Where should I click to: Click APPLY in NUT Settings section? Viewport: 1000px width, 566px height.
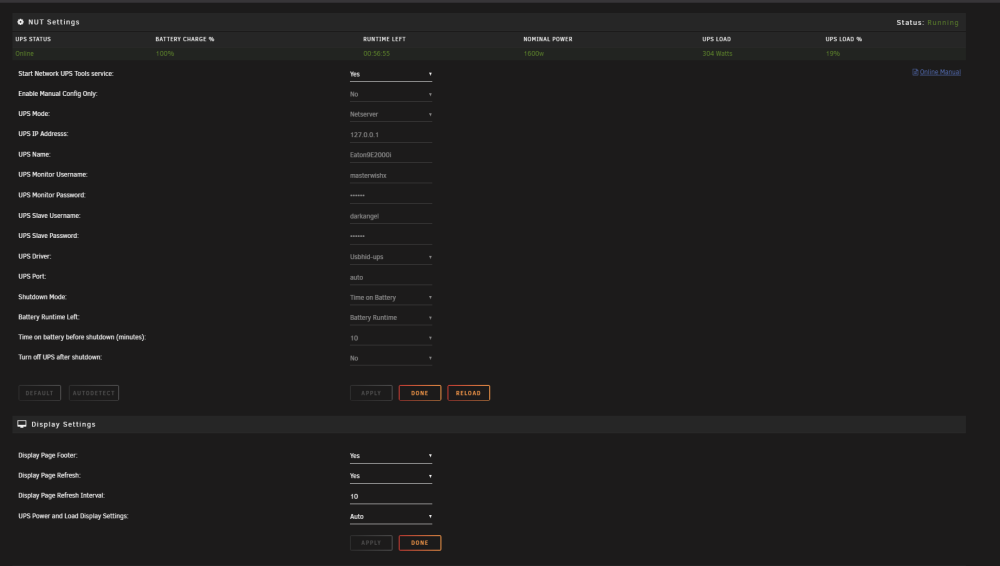coord(371,393)
